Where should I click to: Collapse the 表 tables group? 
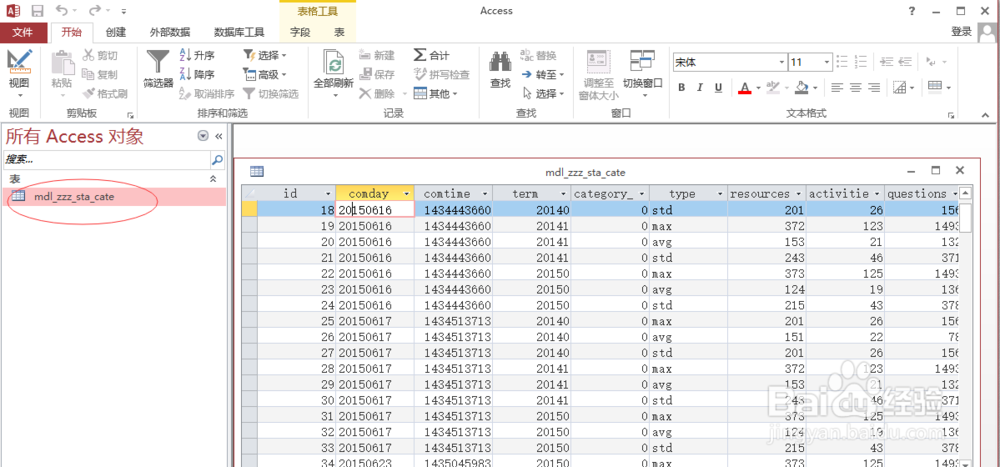pyautogui.click(x=214, y=180)
